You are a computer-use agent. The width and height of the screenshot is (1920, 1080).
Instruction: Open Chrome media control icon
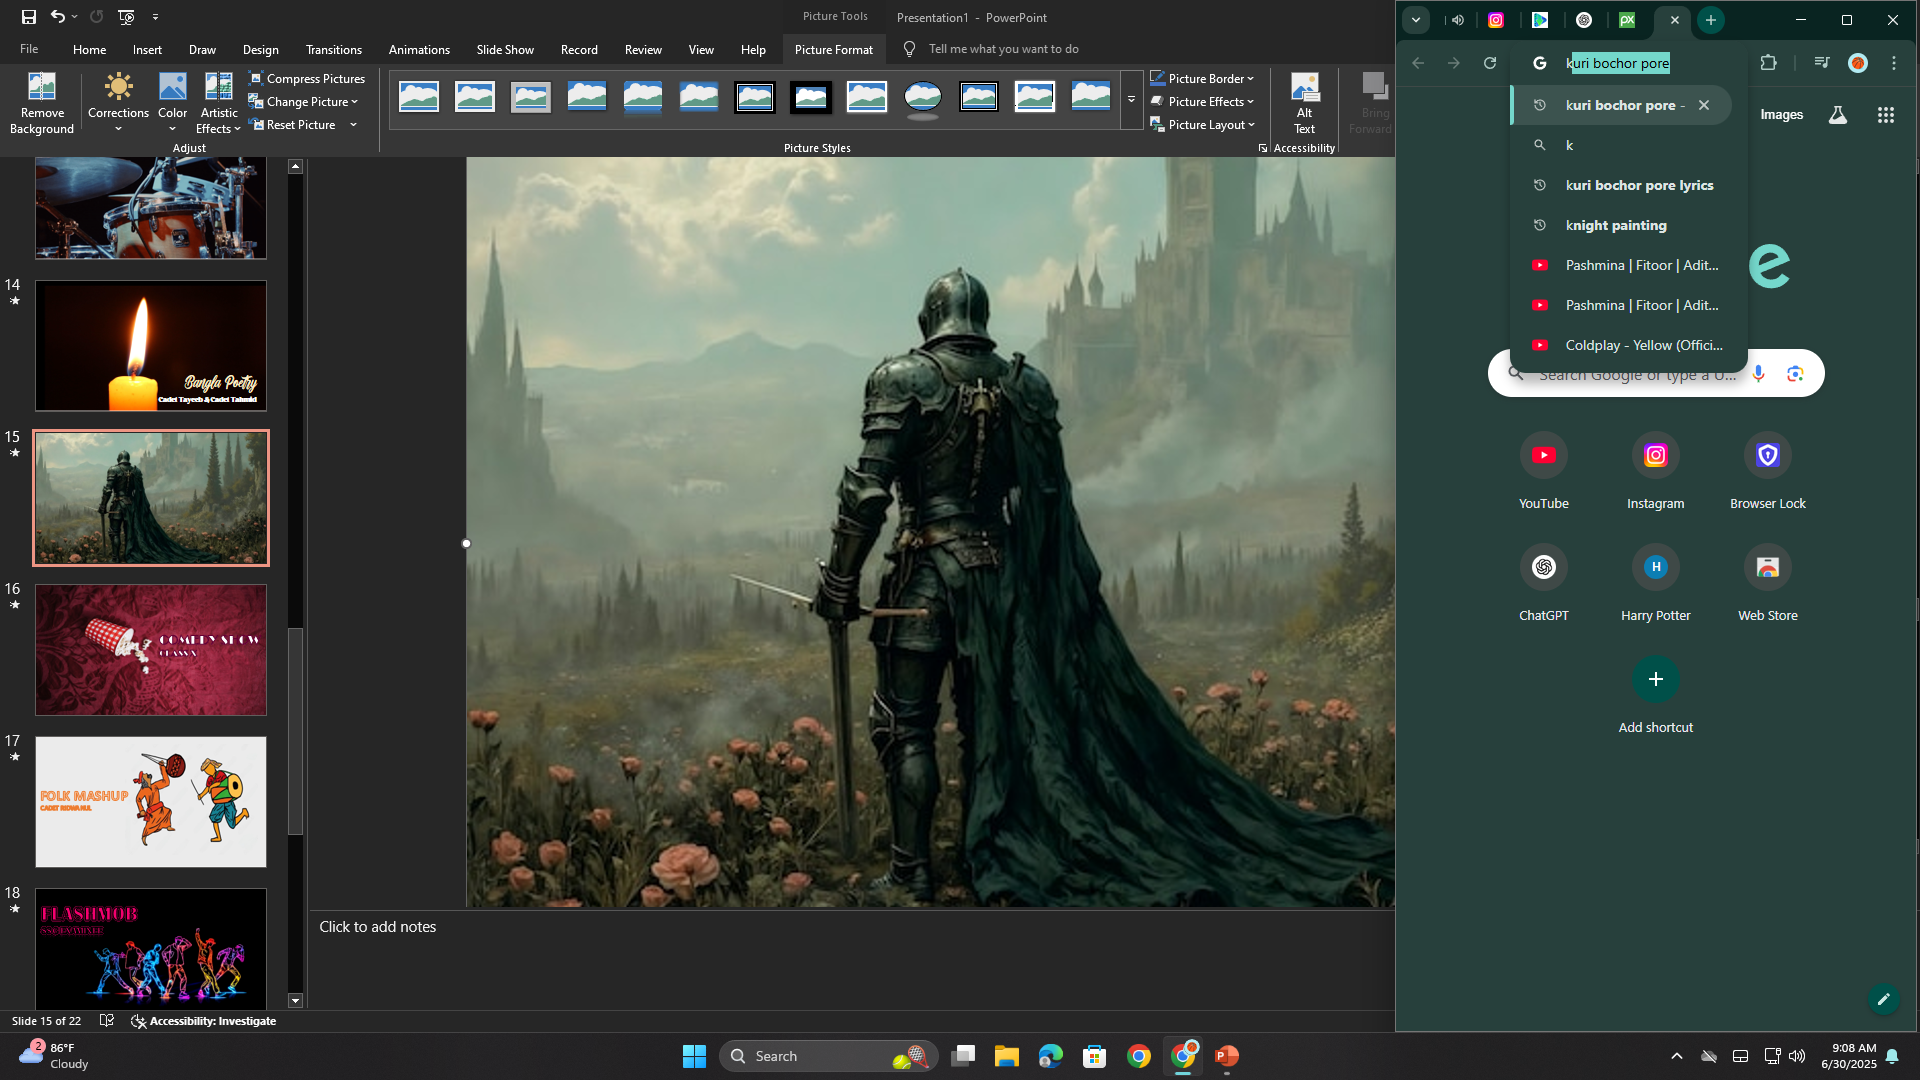click(1822, 63)
